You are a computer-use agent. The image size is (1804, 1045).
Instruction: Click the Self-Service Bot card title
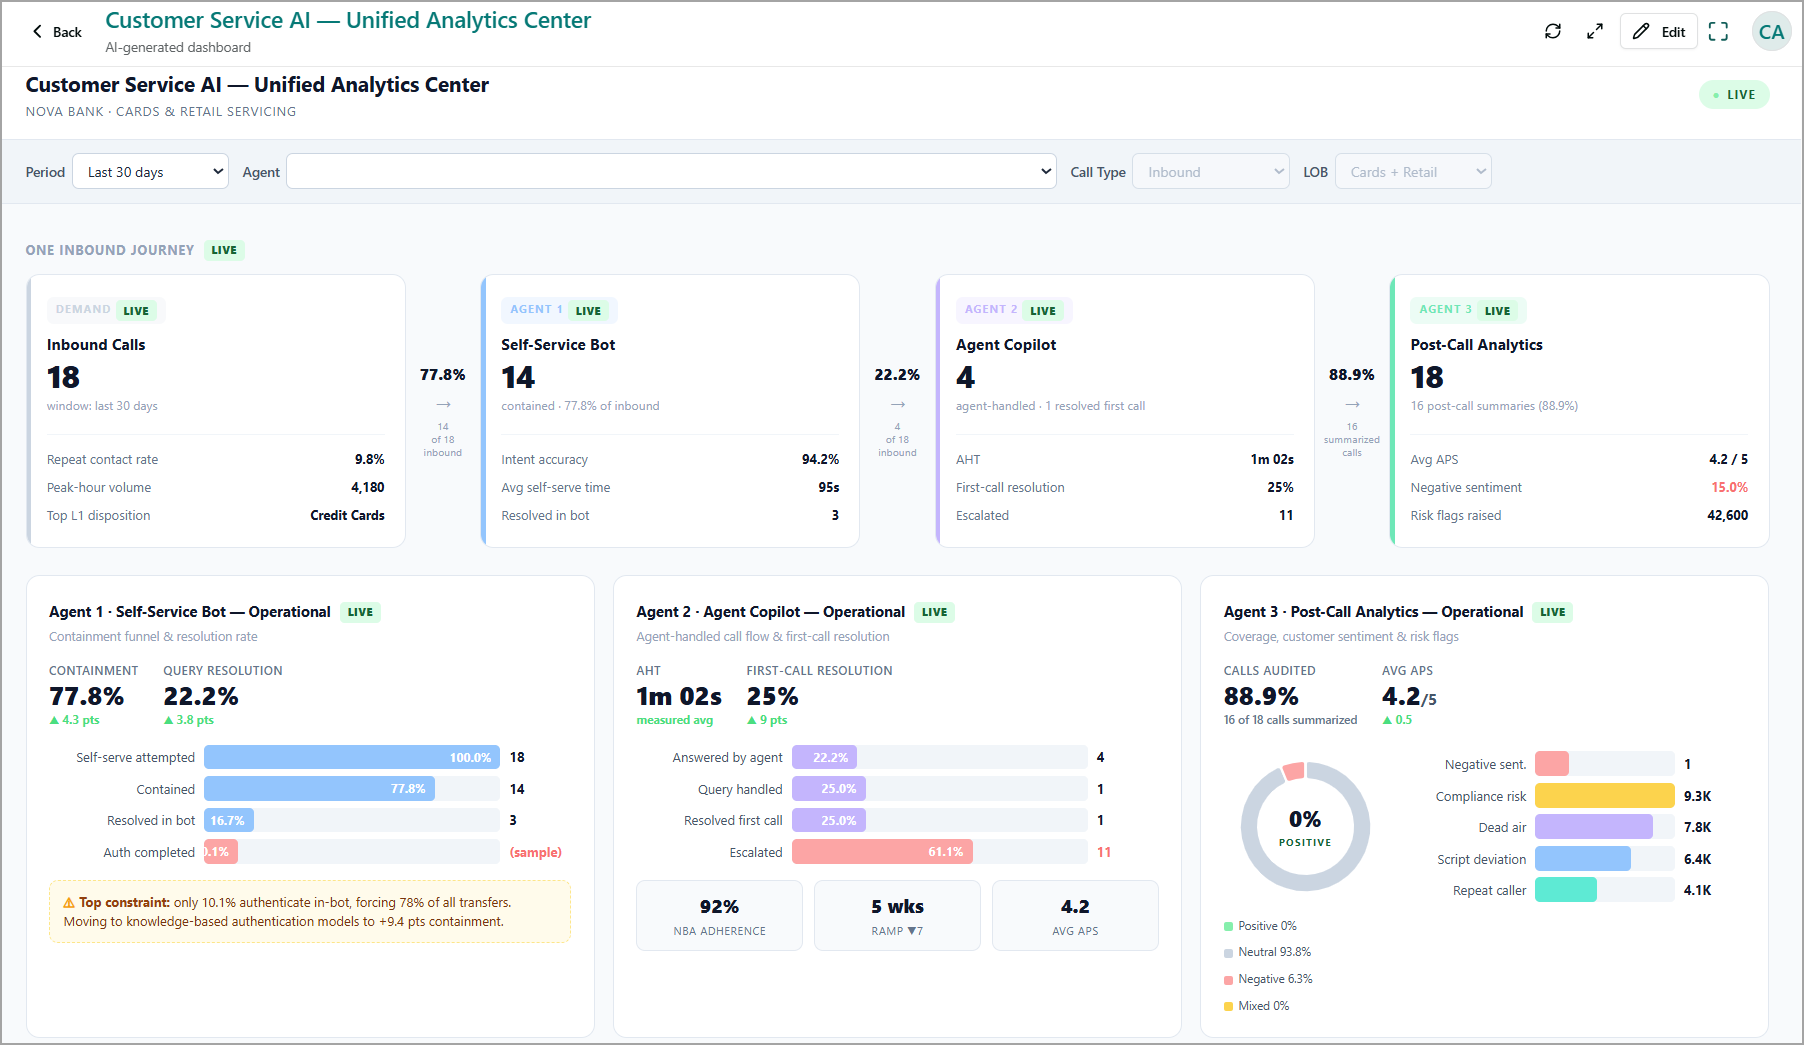(558, 344)
